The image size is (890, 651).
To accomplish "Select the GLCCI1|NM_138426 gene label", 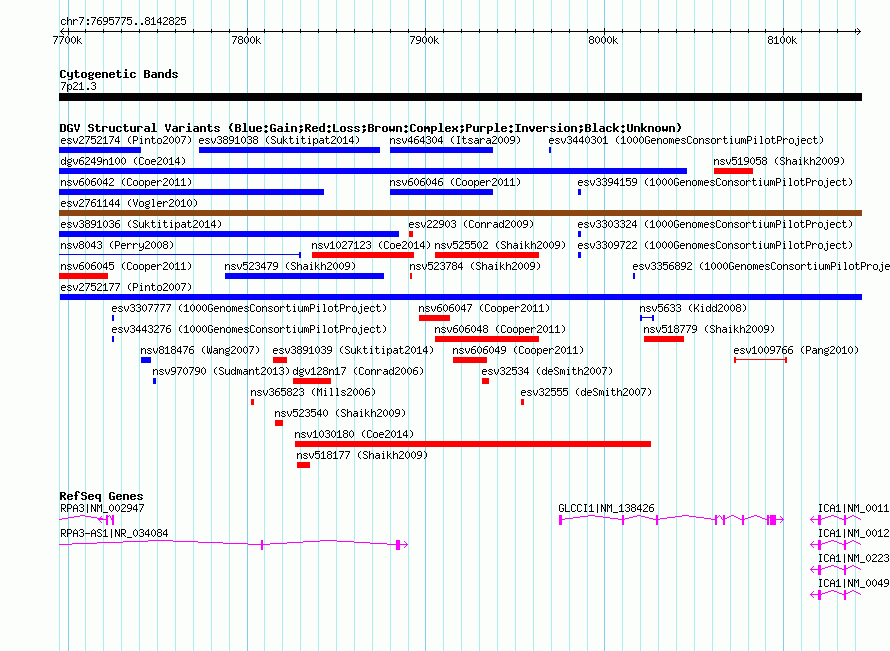I will 606,508.
